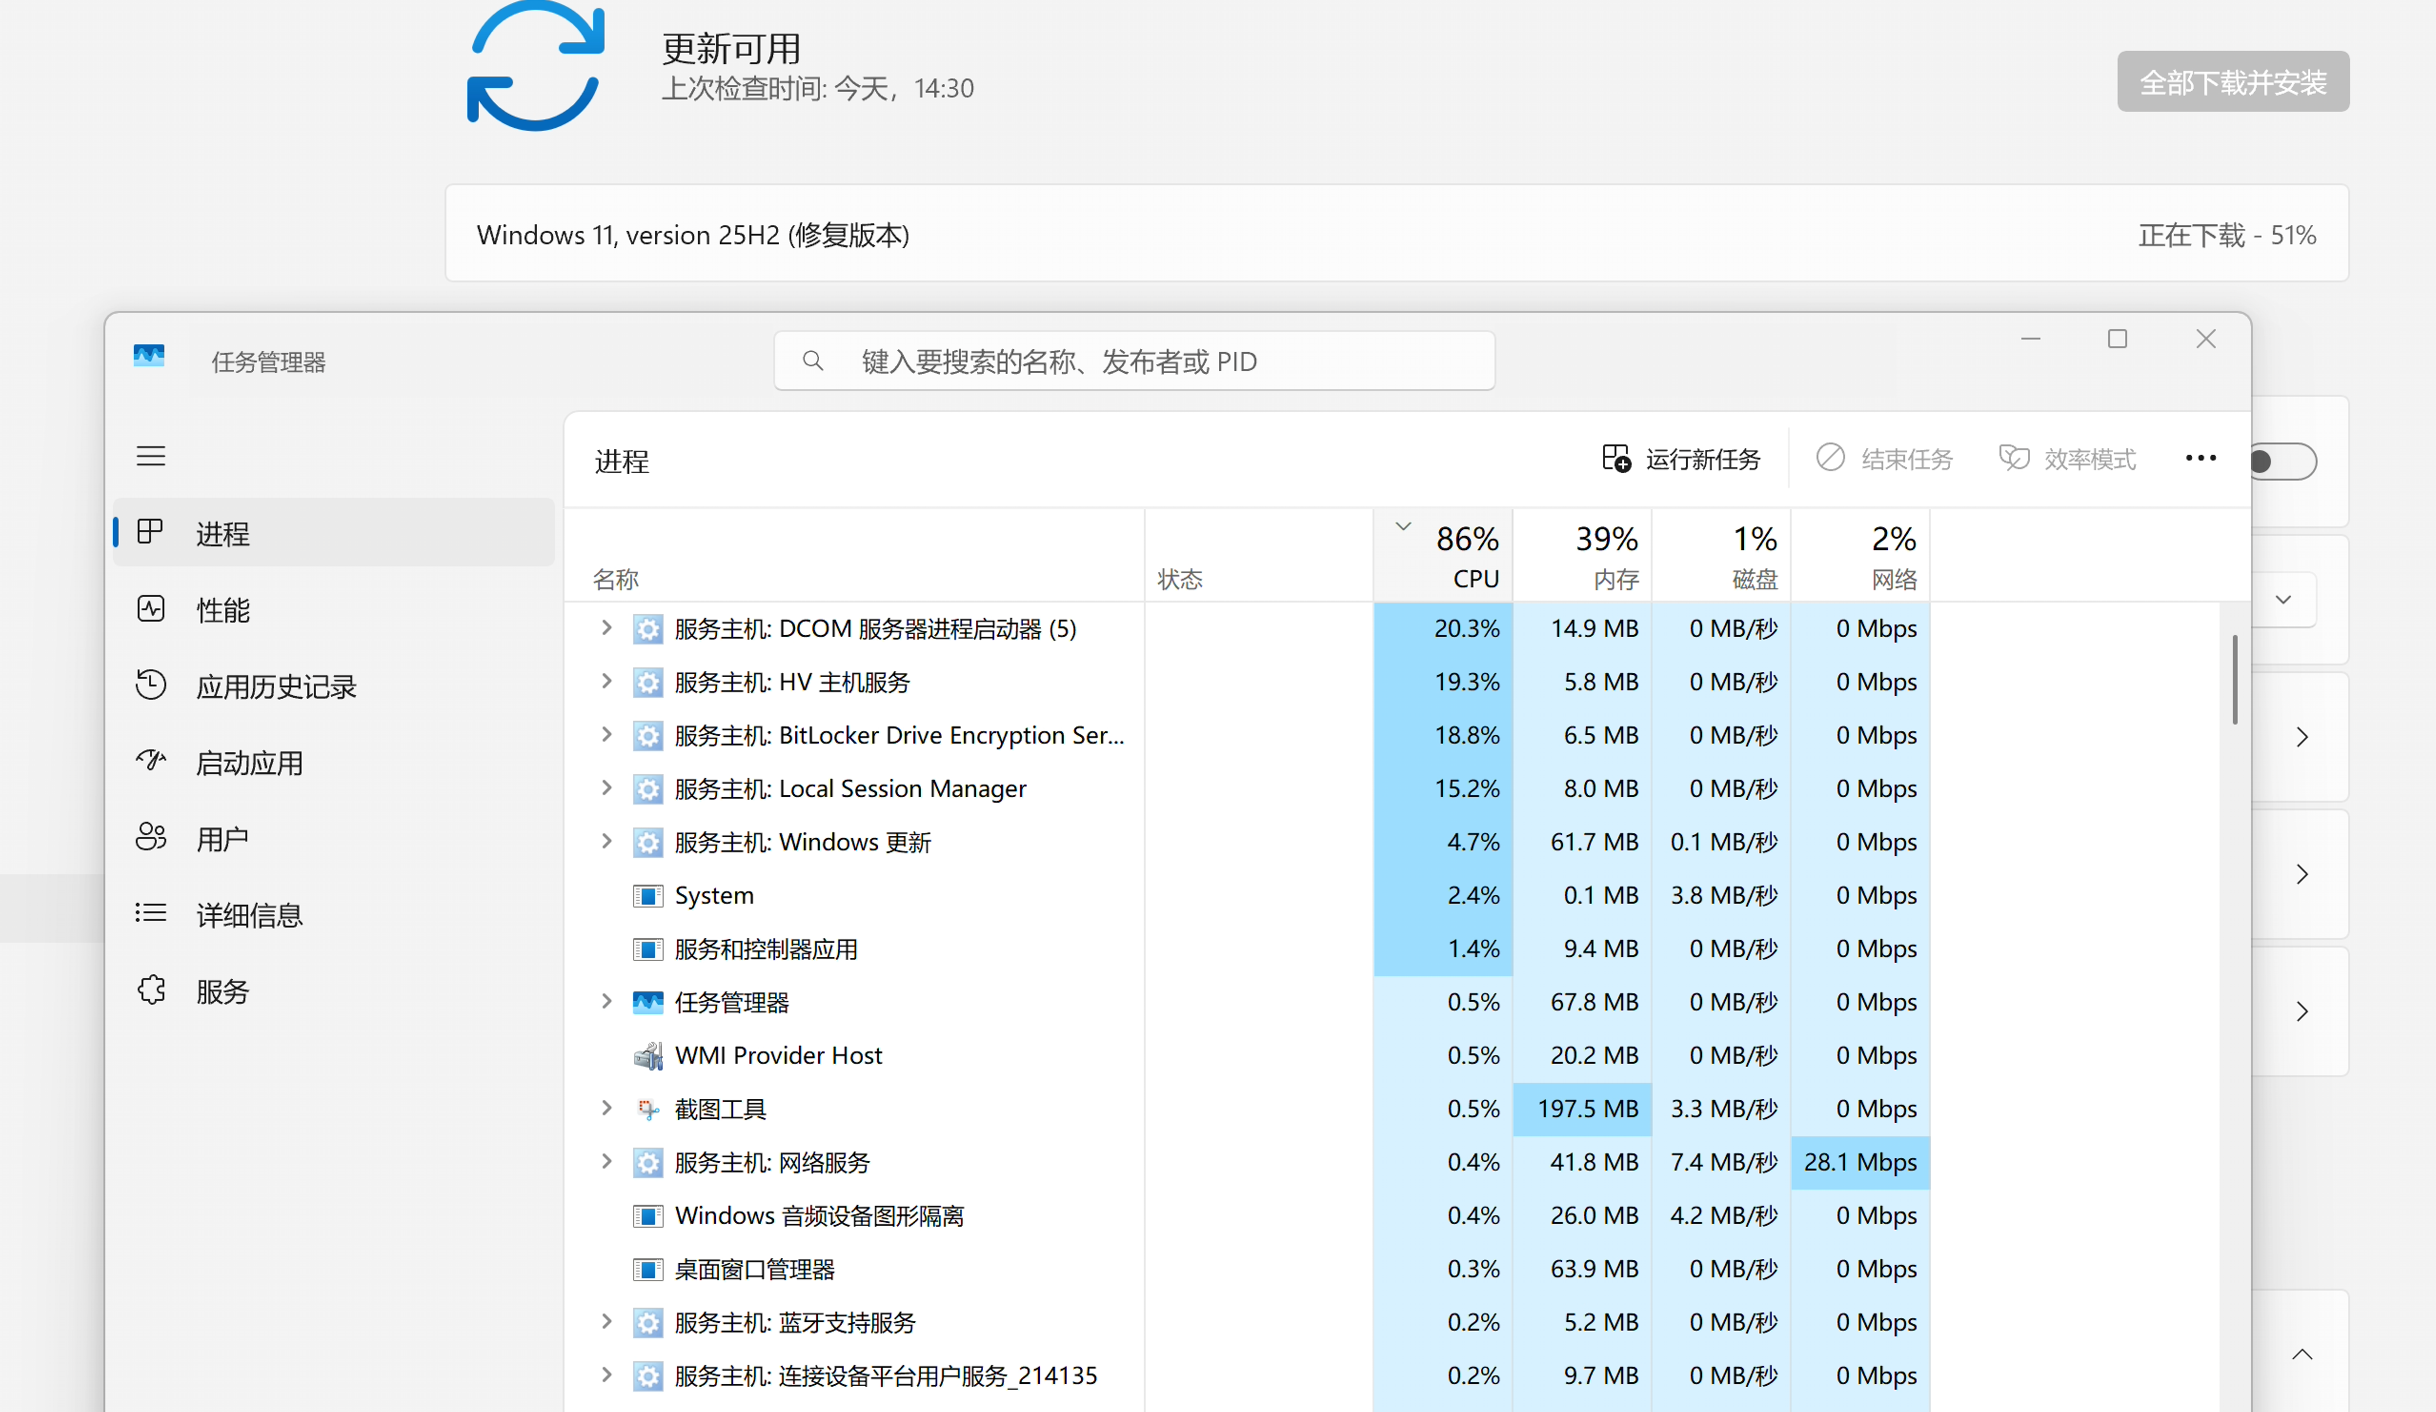Viewport: 2436px width, 1412px height.
Task: Open the 详细信息 tab
Action: tap(334, 915)
